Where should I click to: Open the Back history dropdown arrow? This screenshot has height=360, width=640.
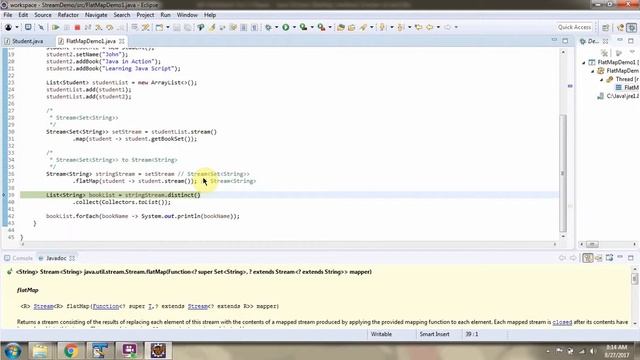tap(438, 27)
